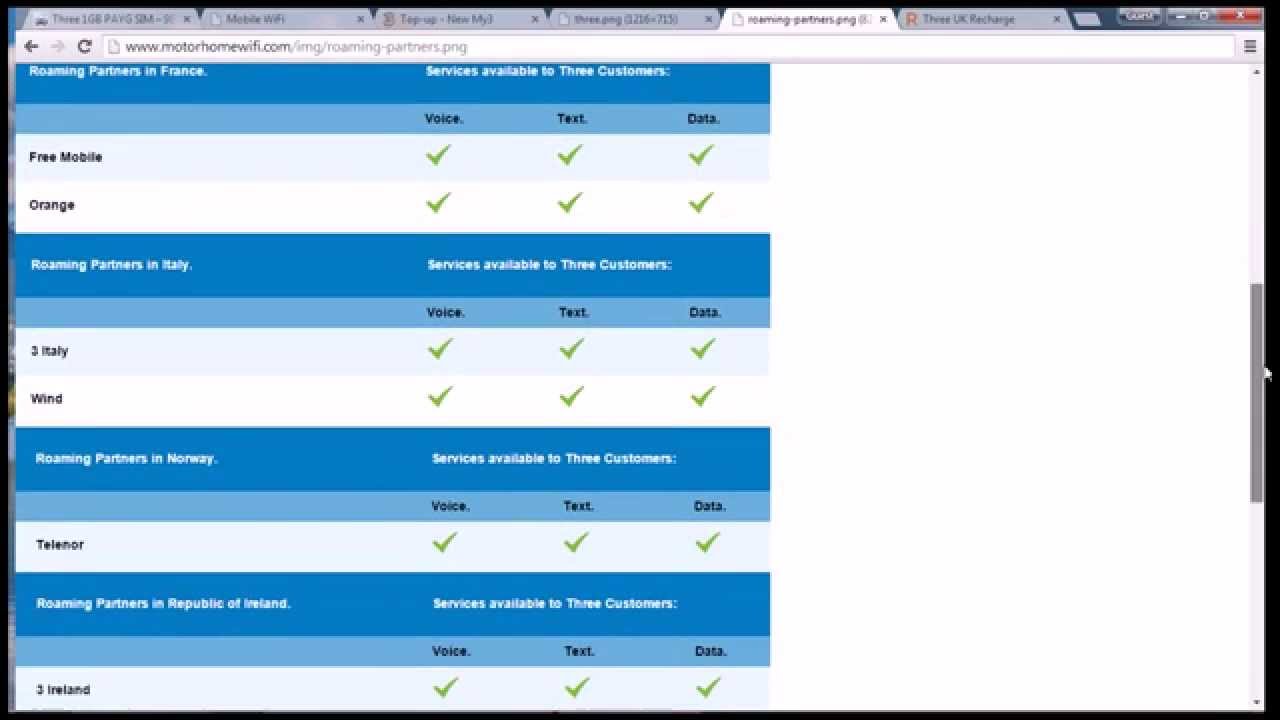
Task: Close the three.png tab
Action: click(x=709, y=19)
